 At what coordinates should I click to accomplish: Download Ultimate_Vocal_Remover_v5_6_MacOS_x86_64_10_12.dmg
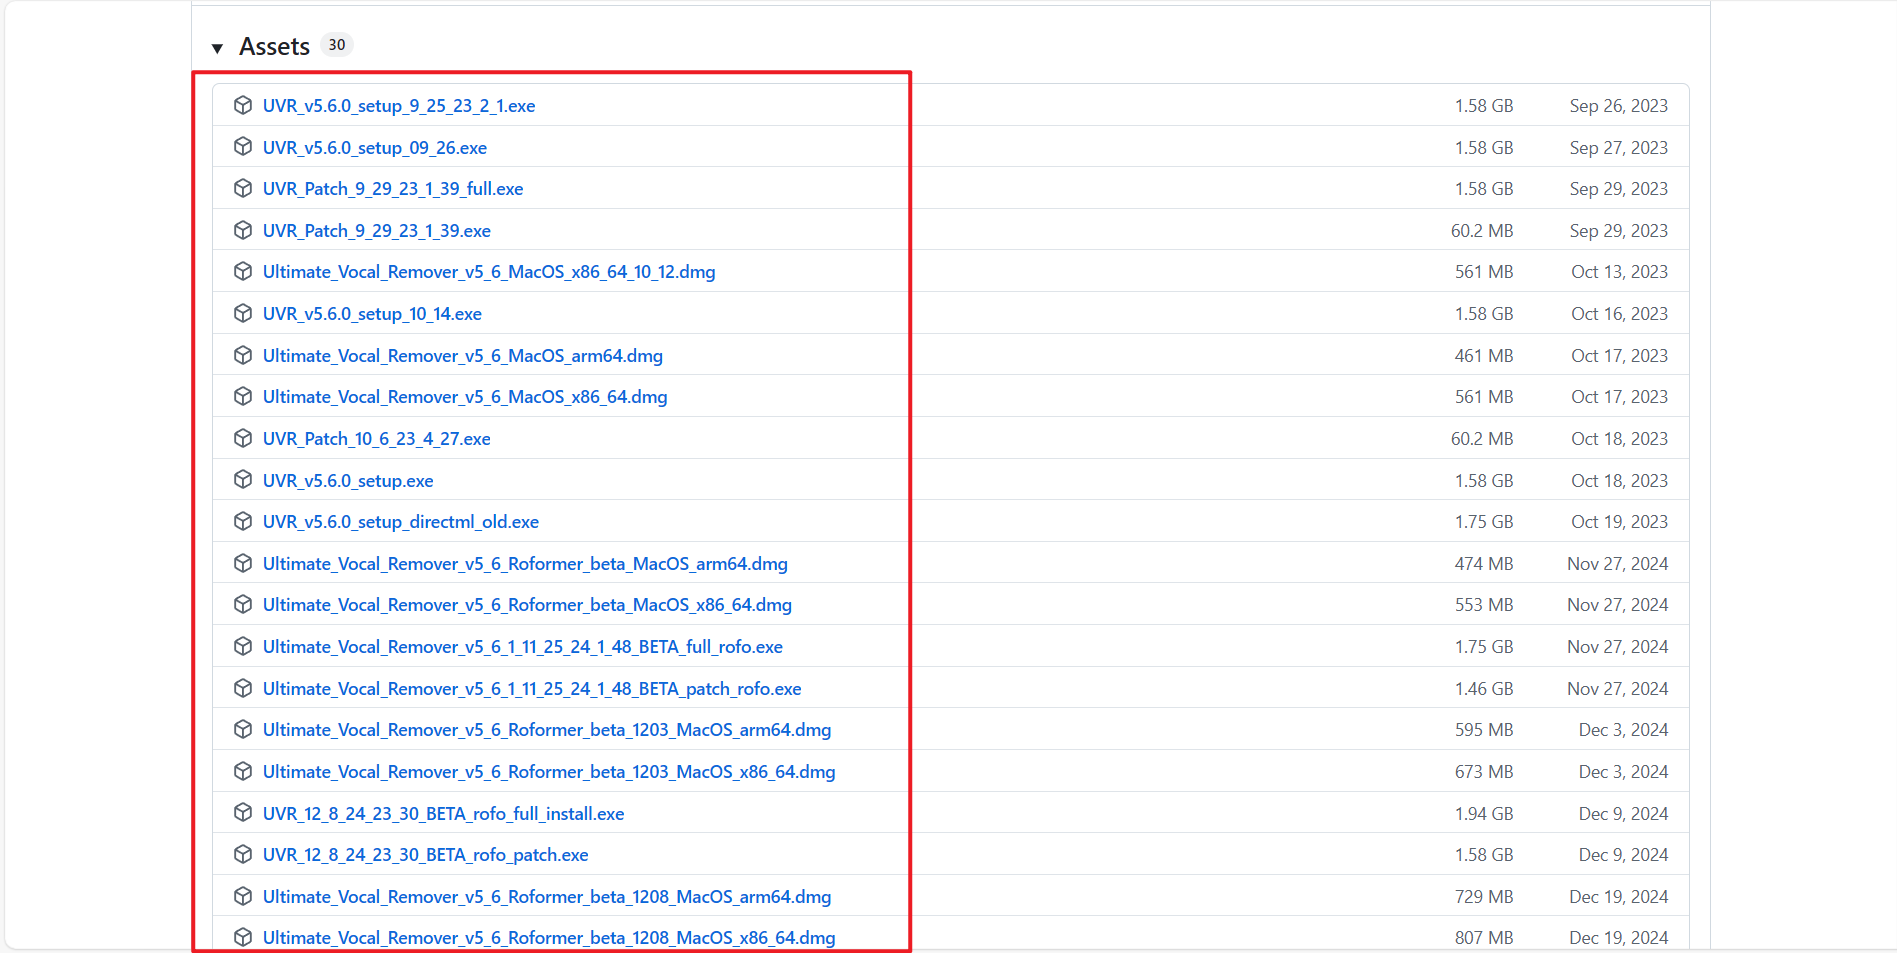[x=489, y=272]
